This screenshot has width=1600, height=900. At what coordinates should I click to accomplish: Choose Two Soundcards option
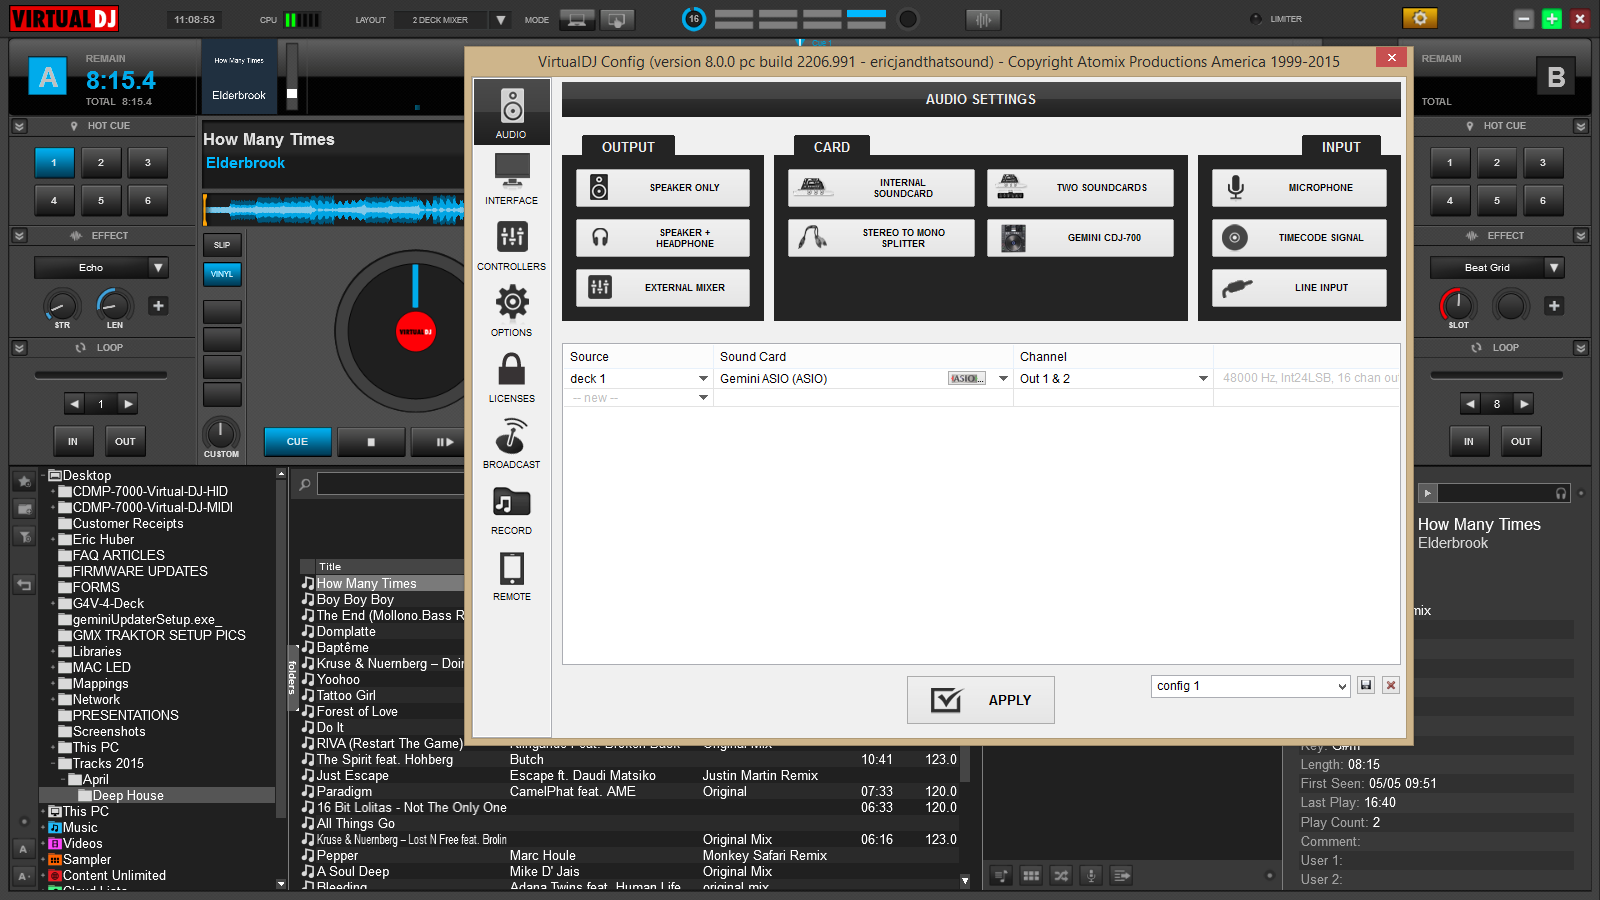tap(1080, 187)
